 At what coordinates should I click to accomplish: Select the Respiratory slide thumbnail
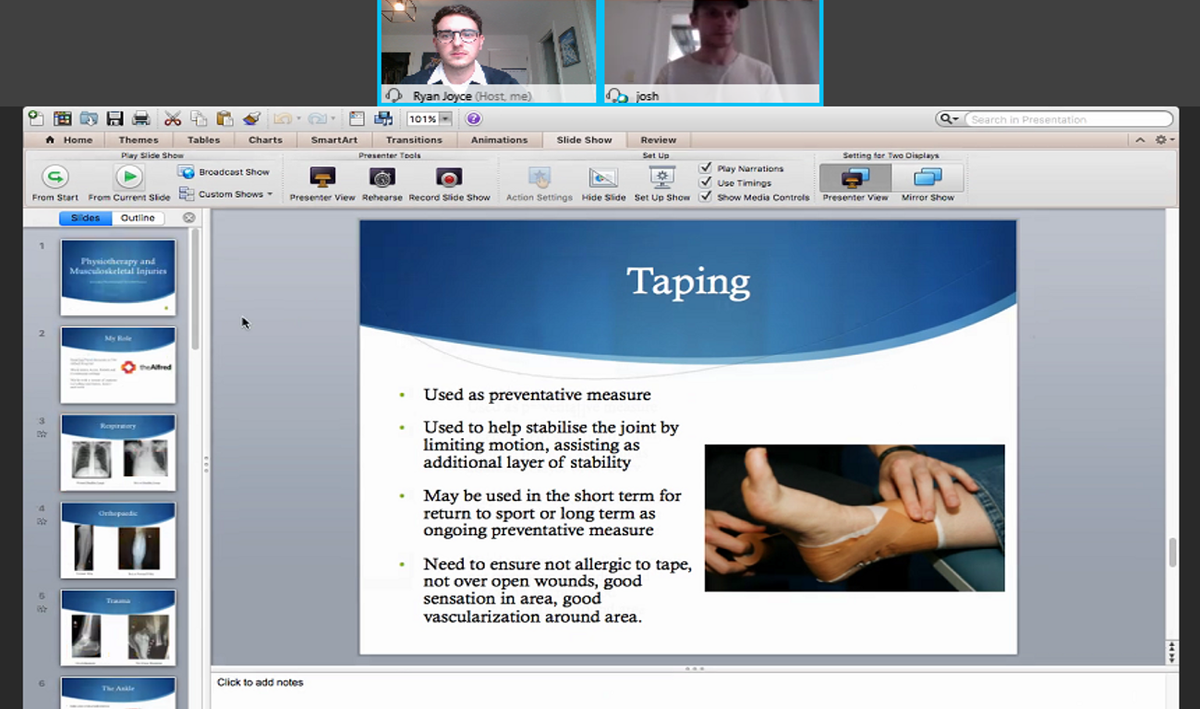click(118, 453)
